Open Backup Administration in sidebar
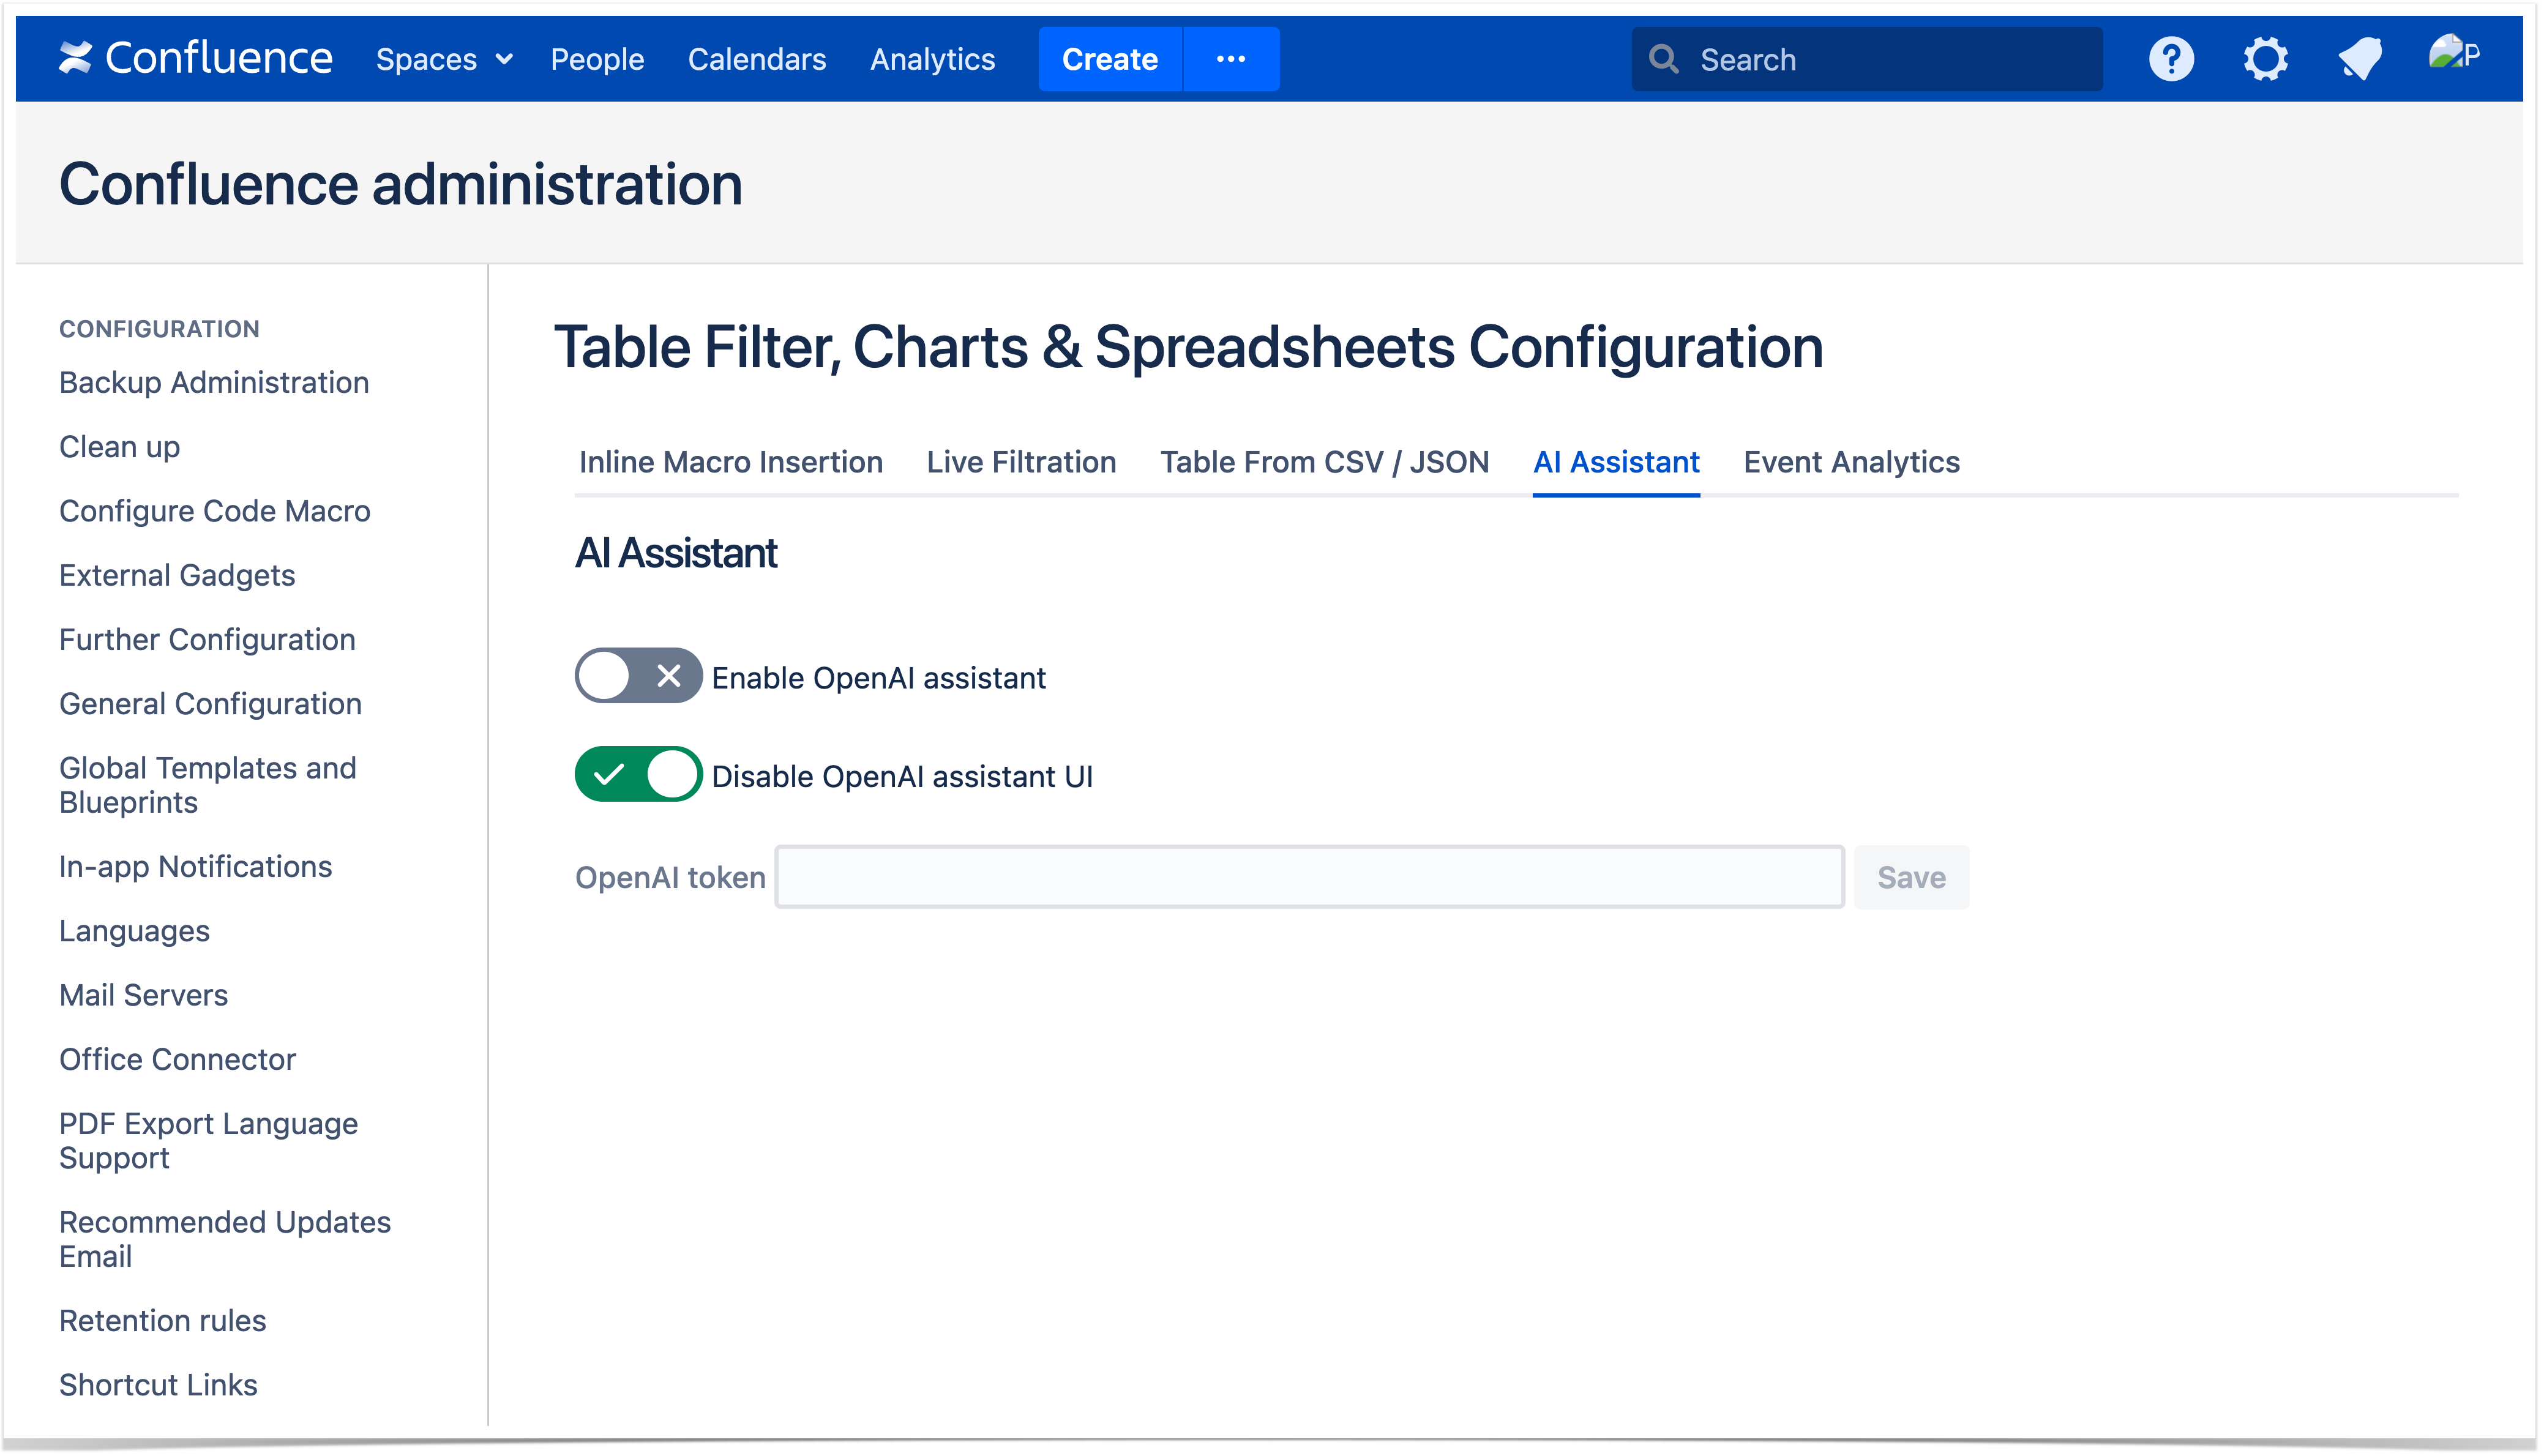2544x1456 pixels. coord(214,382)
